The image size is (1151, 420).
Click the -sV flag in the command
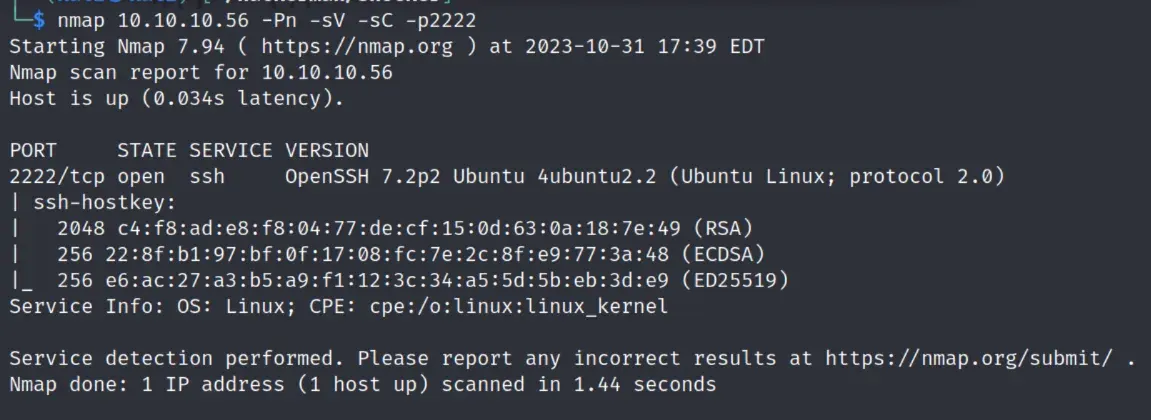pyautogui.click(x=306, y=19)
